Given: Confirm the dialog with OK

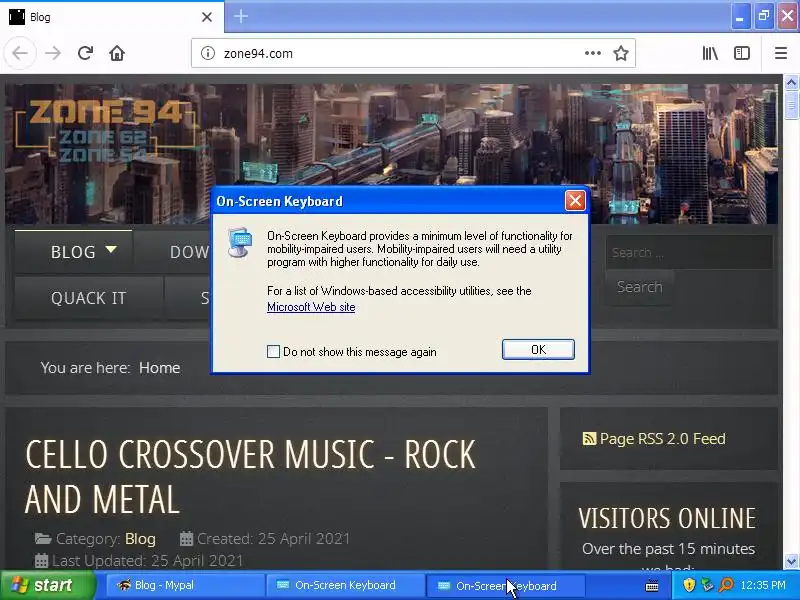Looking at the screenshot, I should pos(538,349).
